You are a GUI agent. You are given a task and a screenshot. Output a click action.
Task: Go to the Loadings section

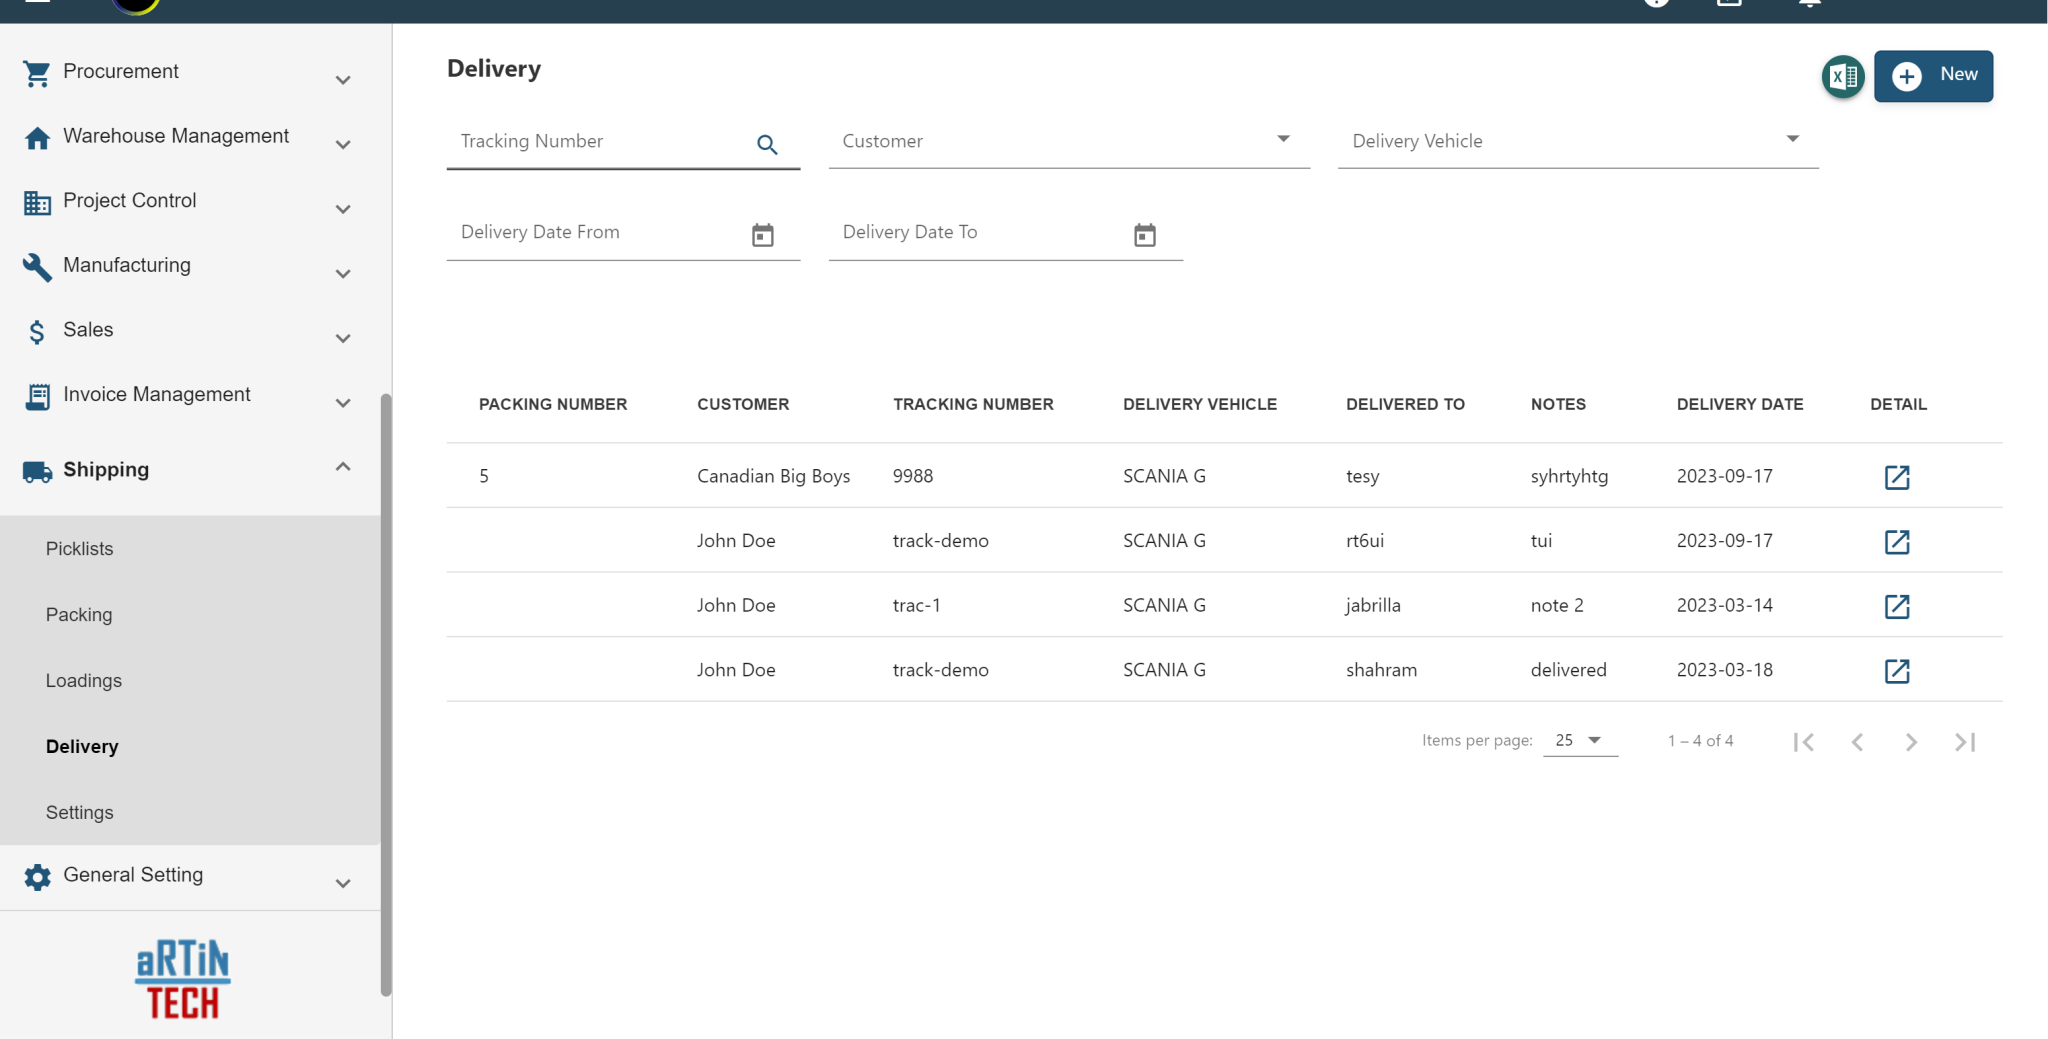(x=83, y=680)
